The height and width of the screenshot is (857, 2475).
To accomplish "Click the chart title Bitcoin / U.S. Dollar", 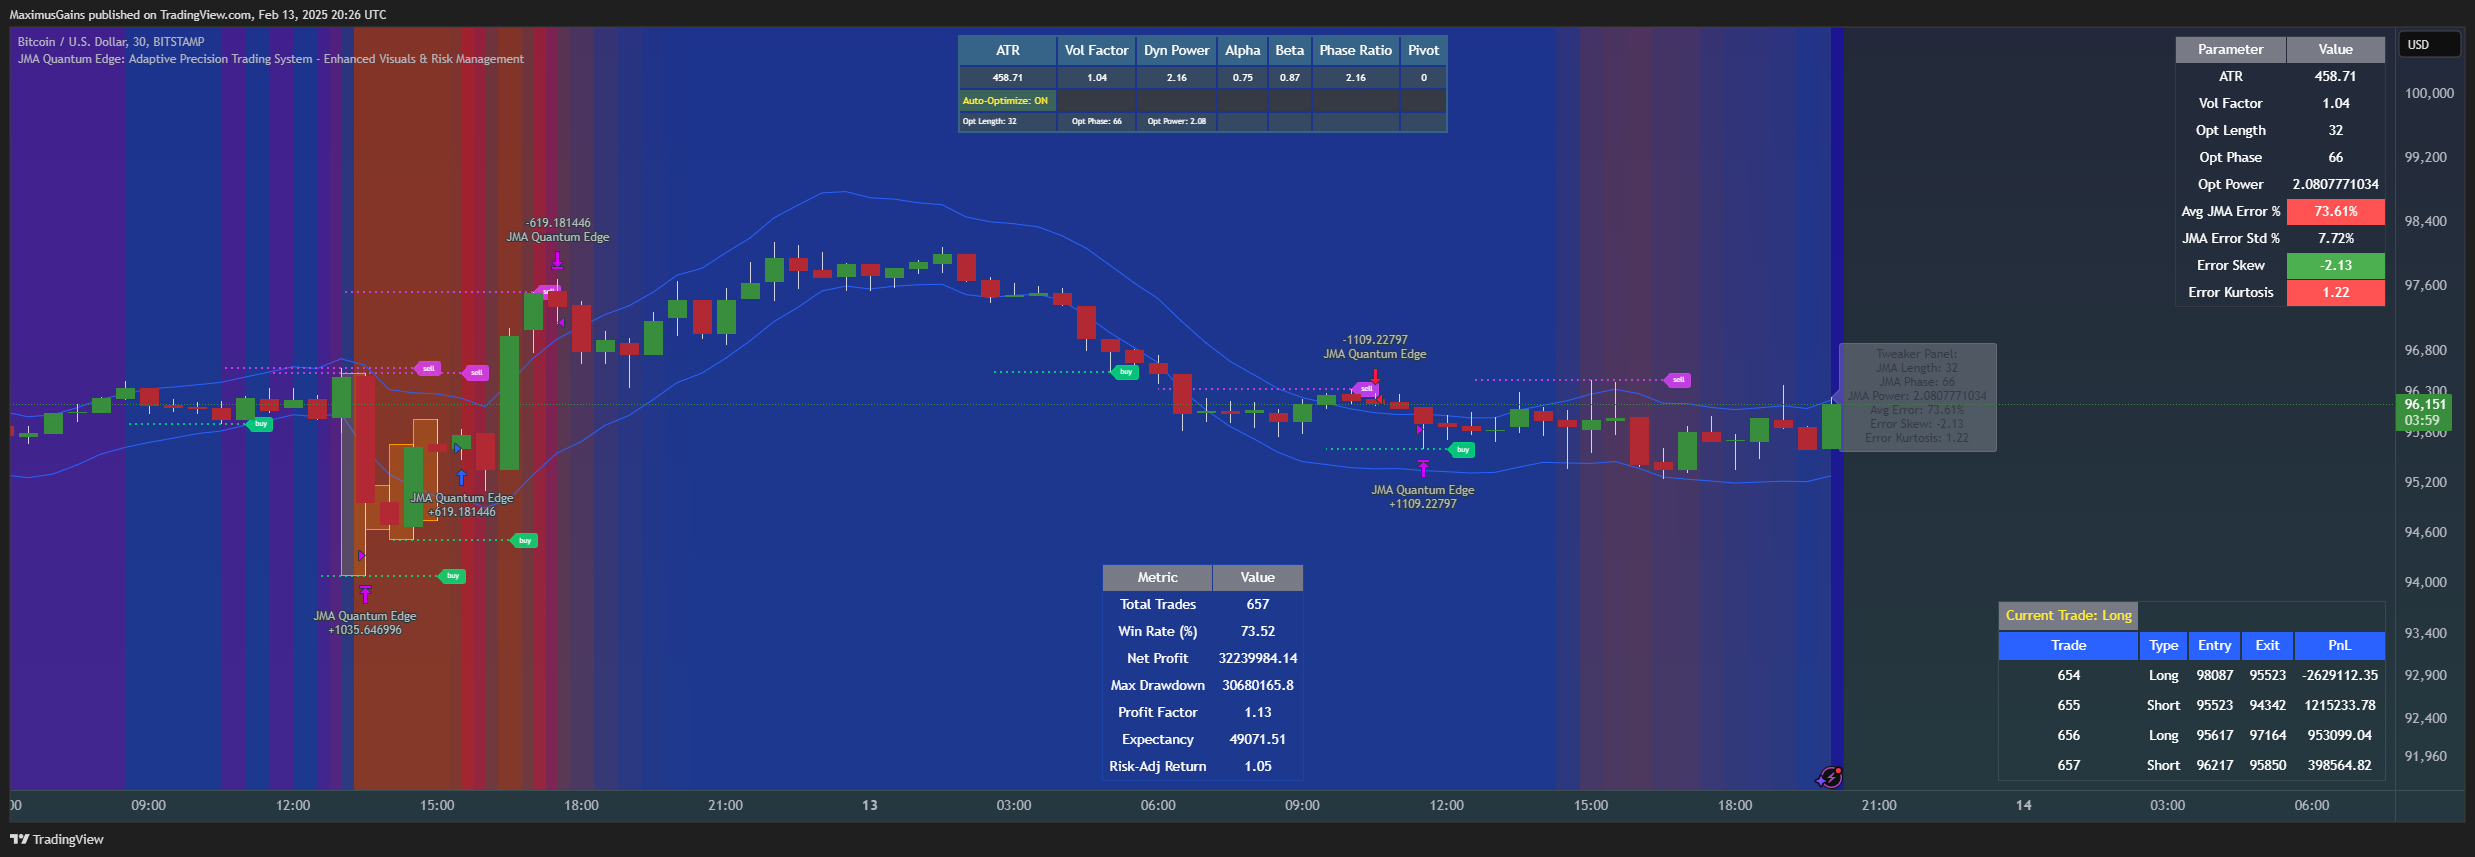I will 111,42.
